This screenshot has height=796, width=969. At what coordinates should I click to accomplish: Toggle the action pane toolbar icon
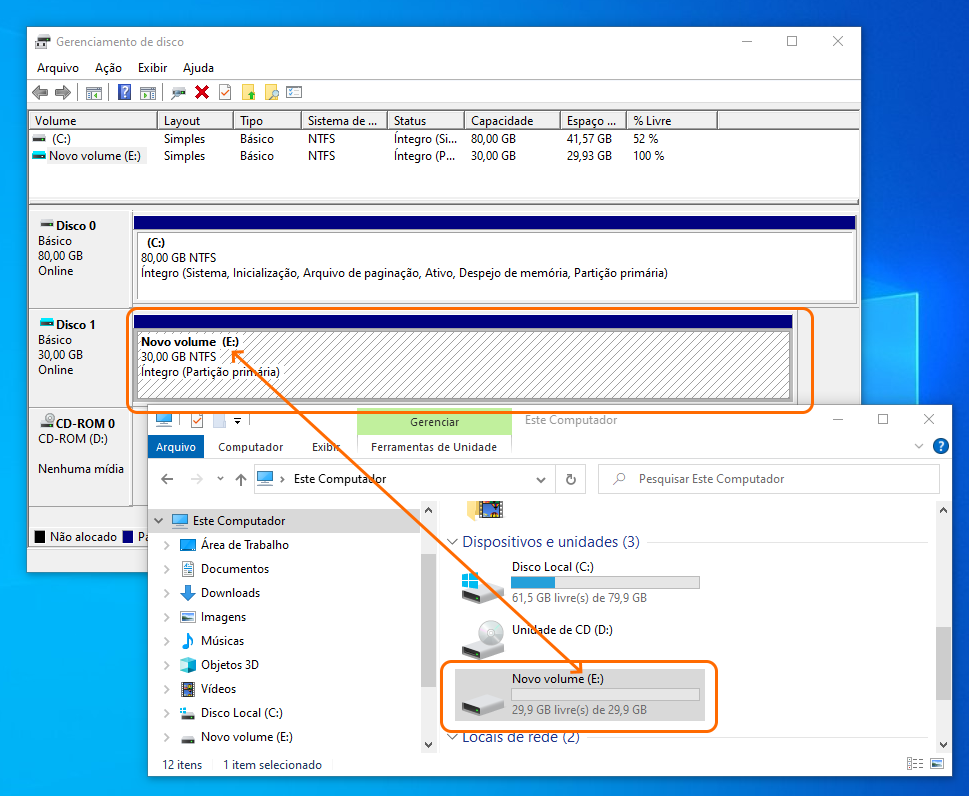click(148, 93)
